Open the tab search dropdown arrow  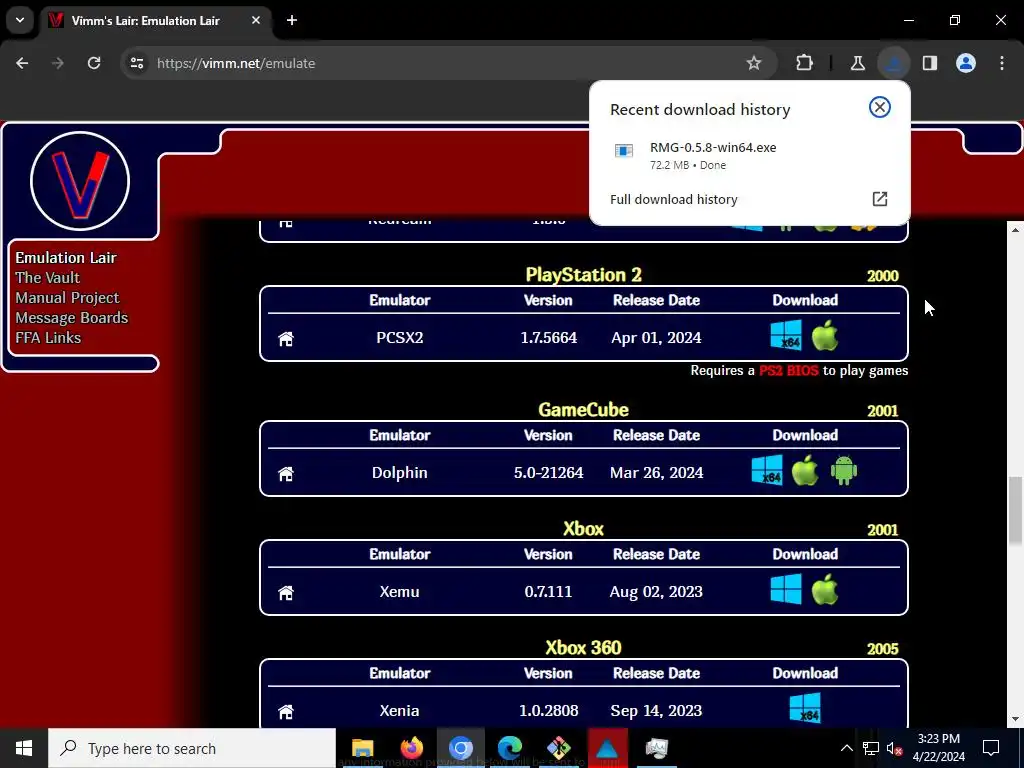click(x=20, y=20)
